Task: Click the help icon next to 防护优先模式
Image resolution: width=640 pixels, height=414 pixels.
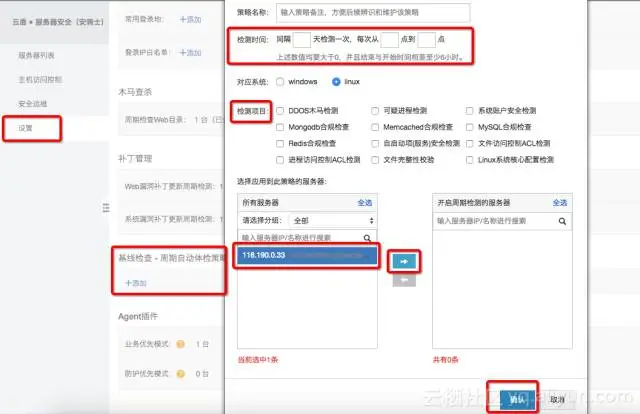Action: [x=180, y=374]
